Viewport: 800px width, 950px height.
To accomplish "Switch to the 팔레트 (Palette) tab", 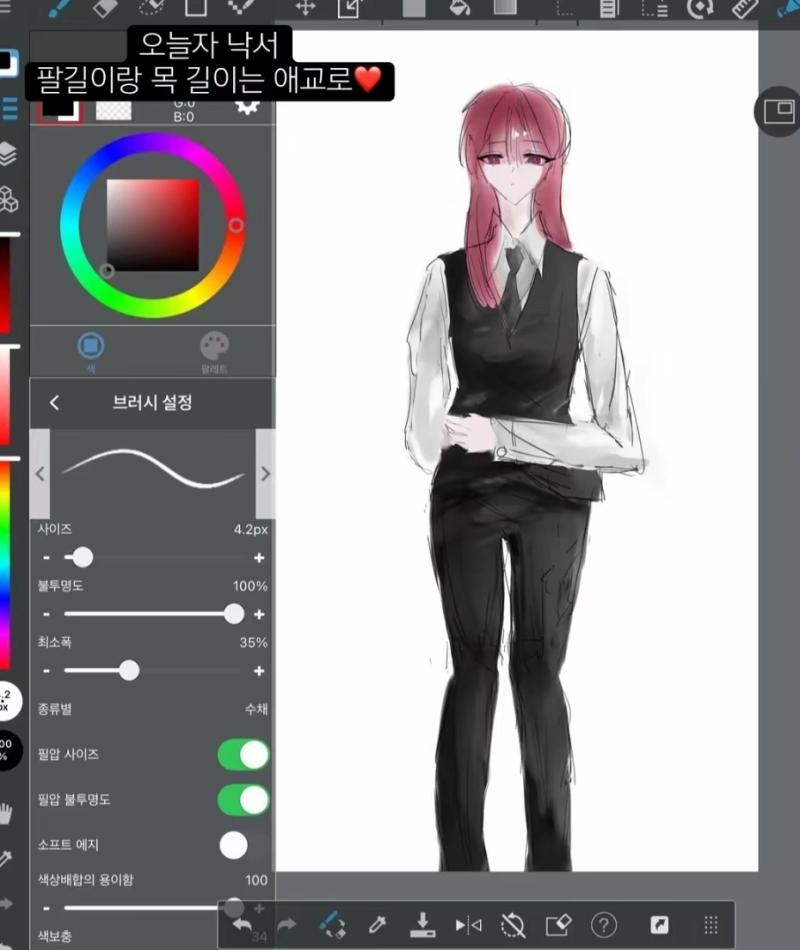I will tap(214, 351).
